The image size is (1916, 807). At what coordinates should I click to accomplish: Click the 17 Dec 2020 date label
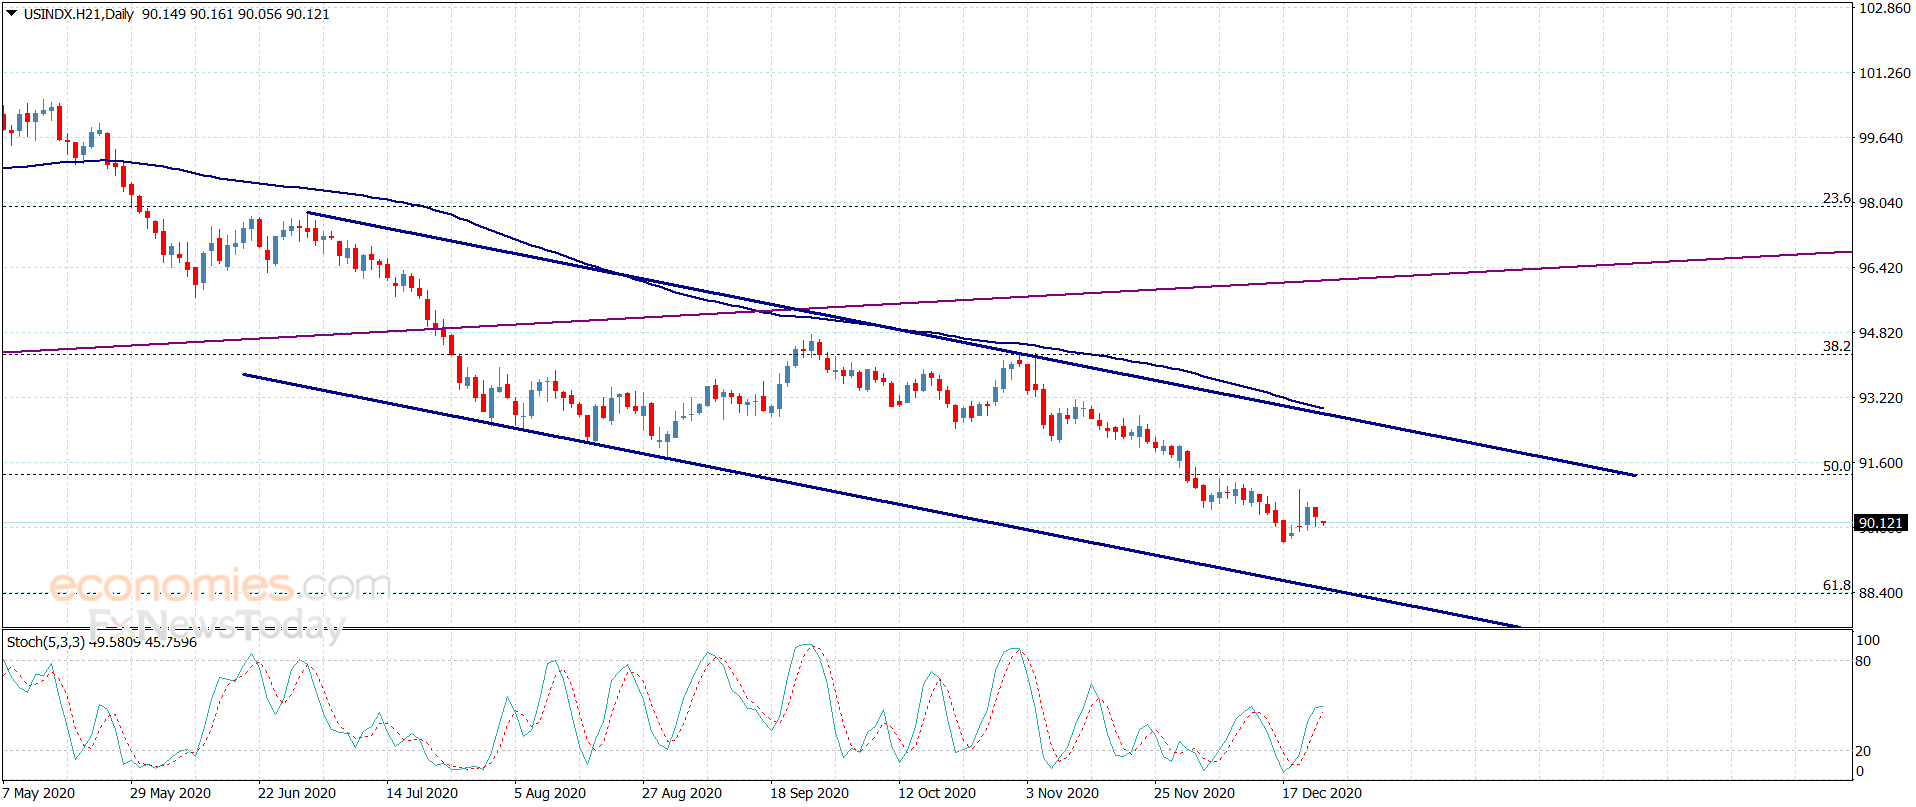1322,793
